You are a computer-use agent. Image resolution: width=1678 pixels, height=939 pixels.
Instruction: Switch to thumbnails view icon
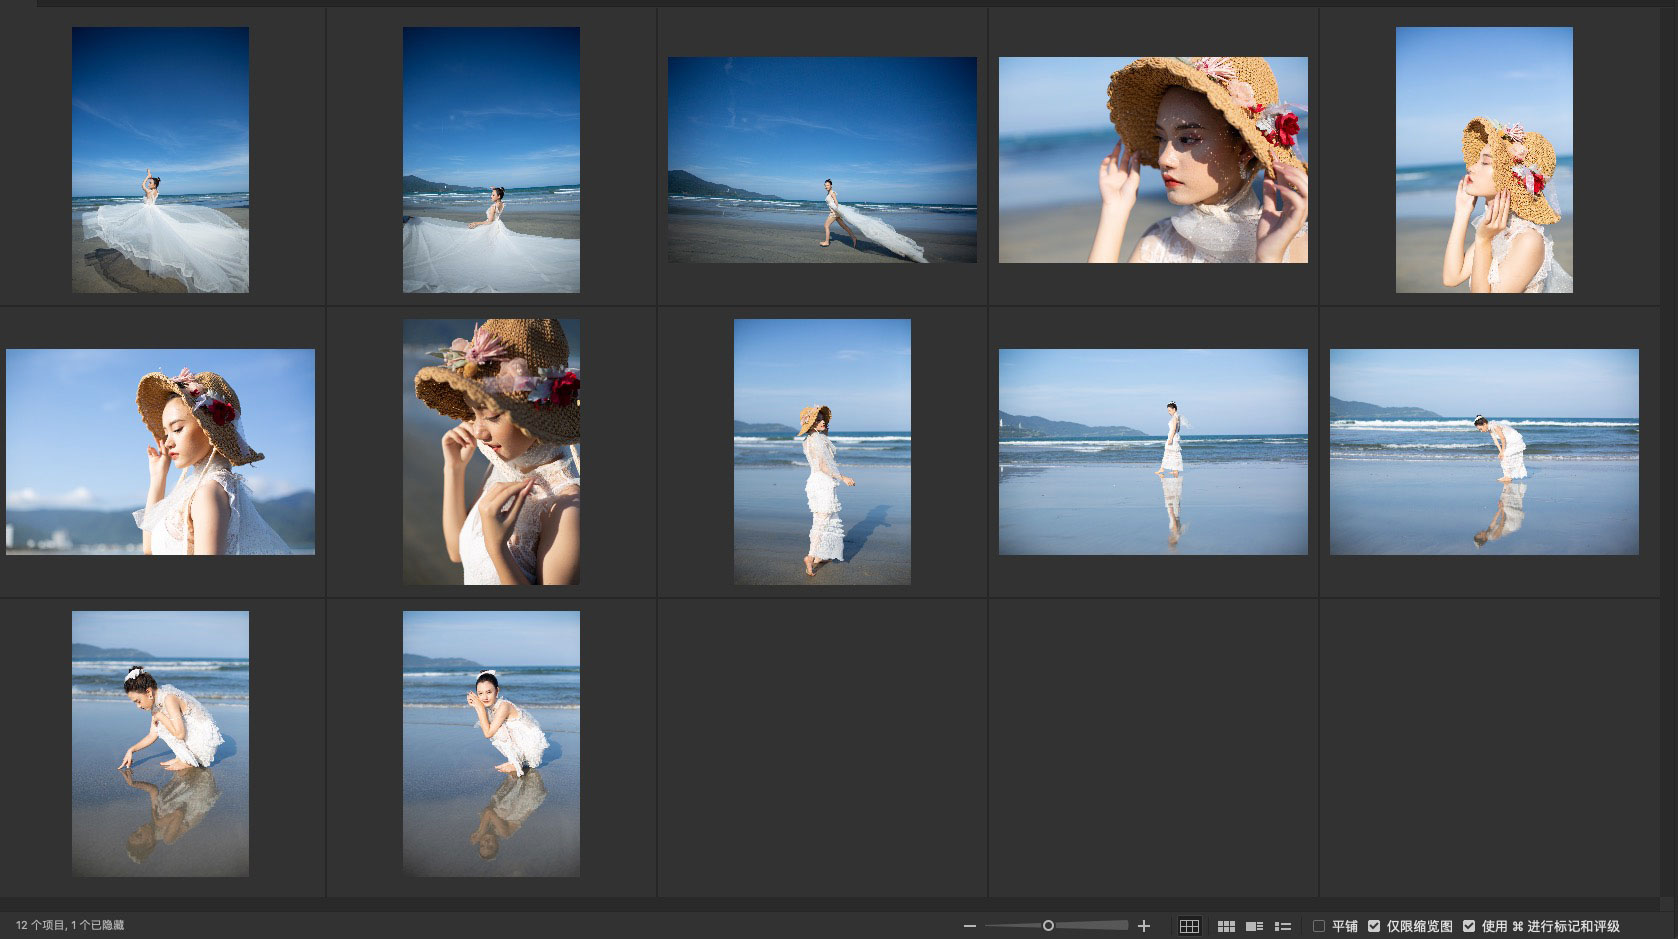[x=1226, y=926]
